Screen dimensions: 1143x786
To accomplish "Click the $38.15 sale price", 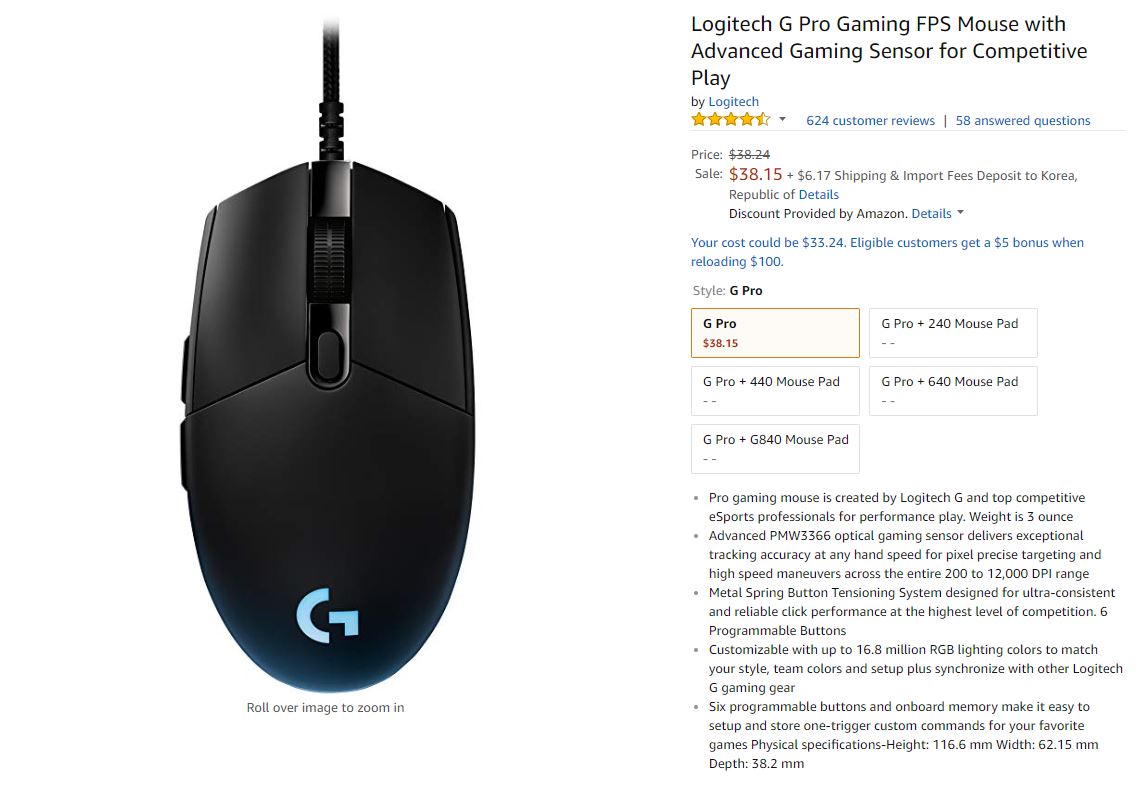I will tap(755, 174).
